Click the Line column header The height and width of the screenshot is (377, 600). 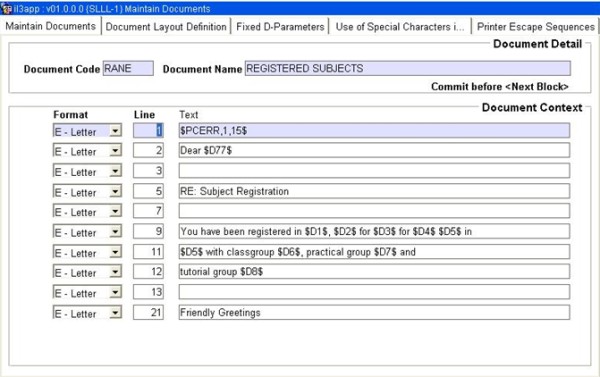point(144,114)
